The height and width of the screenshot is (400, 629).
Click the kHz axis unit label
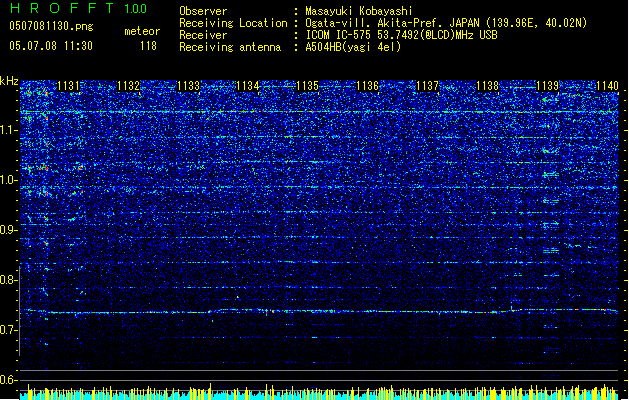pyautogui.click(x=9, y=81)
